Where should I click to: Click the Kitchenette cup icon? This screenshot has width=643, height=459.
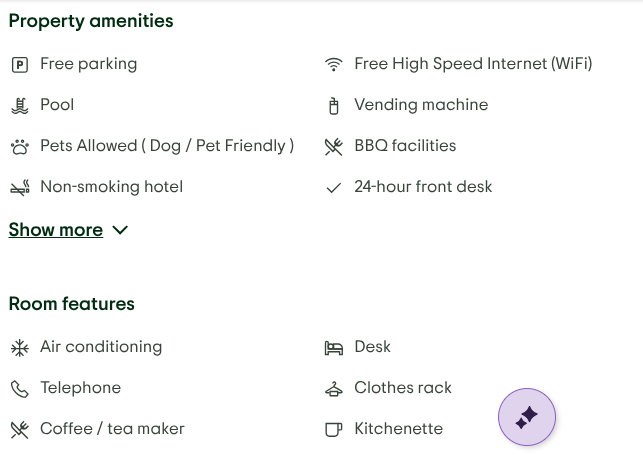pos(334,430)
